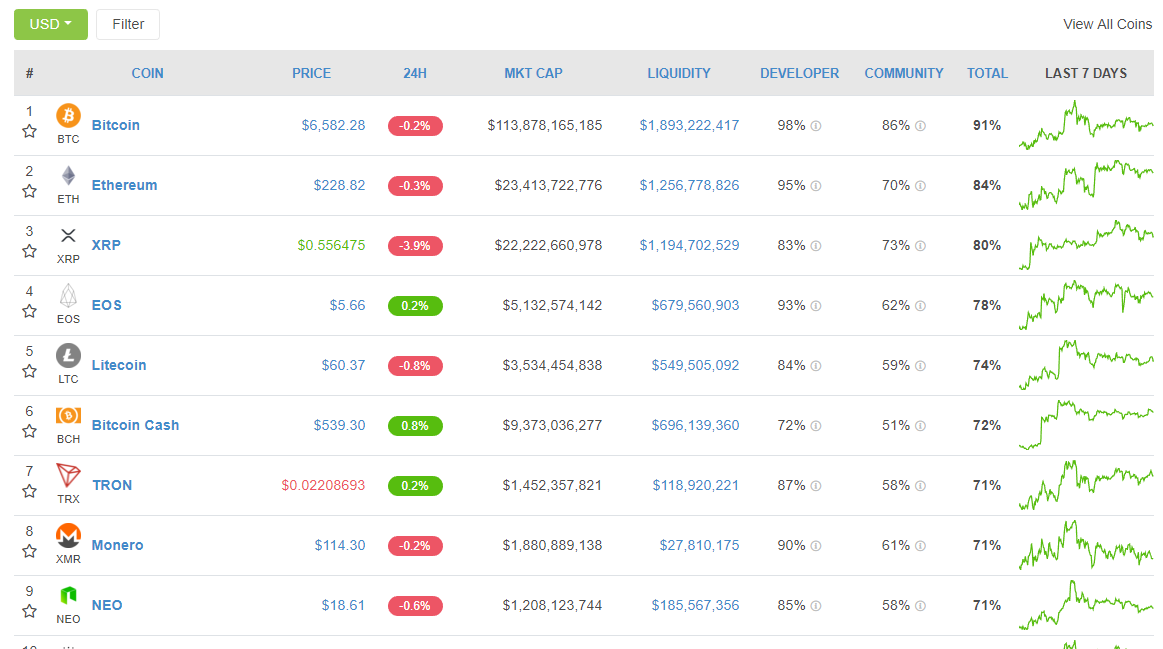This screenshot has width=1163, height=649.
Task: Open the USD currency dropdown
Action: point(50,24)
